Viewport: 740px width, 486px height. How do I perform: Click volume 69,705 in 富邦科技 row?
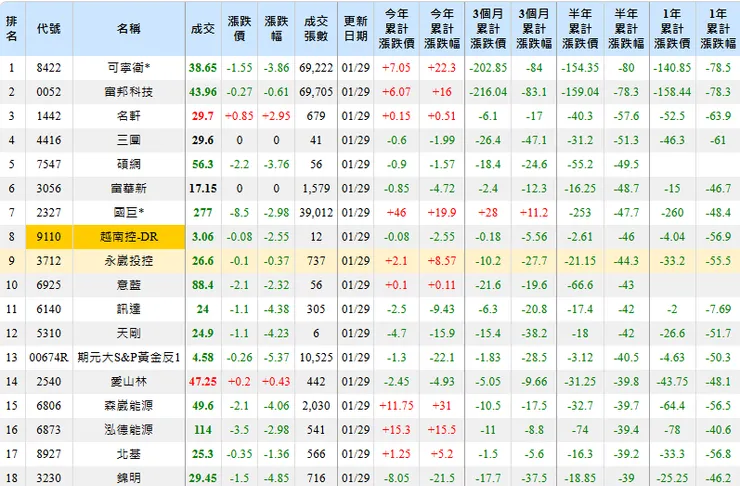316,92
